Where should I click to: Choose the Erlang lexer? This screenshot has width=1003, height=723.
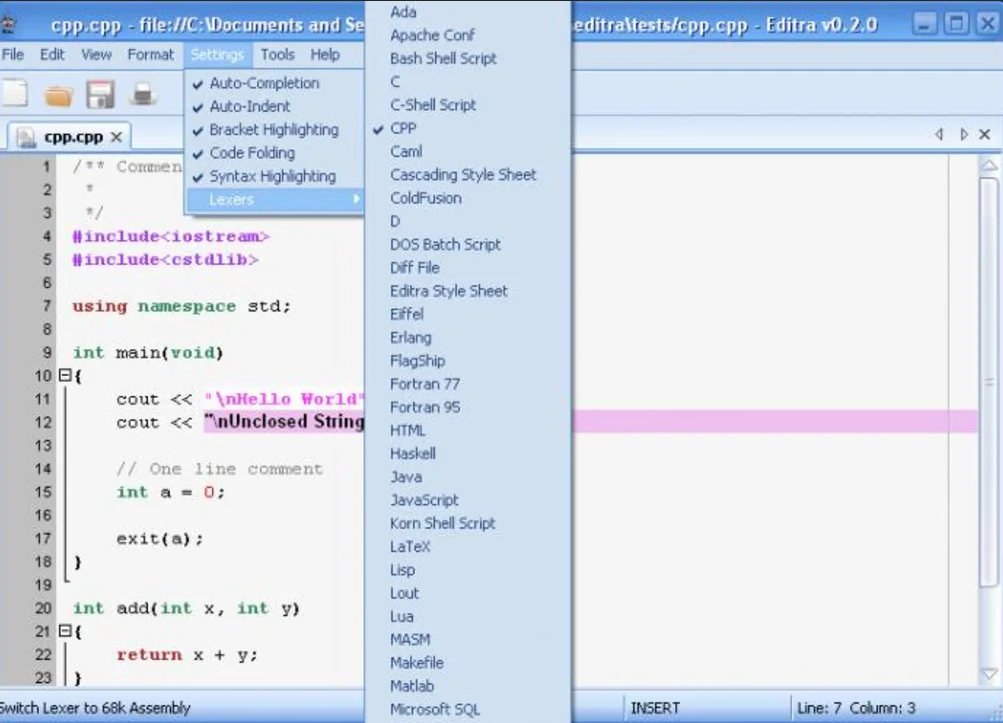coord(468,337)
